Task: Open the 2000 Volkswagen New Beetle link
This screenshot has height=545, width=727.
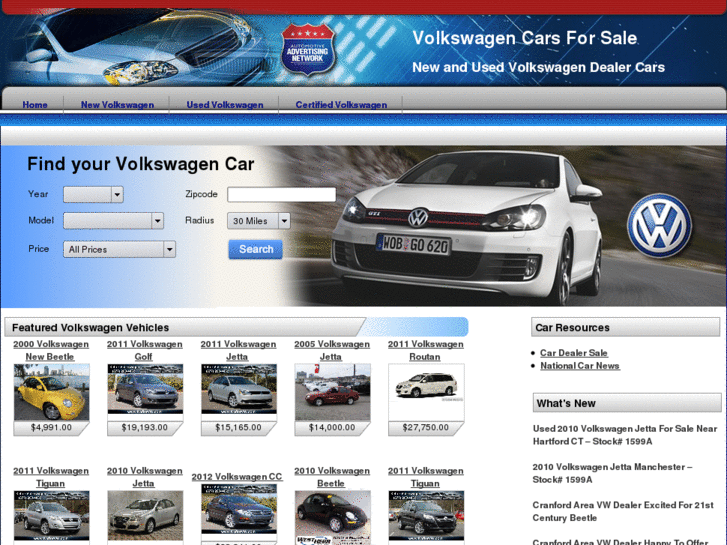Action: (51, 350)
